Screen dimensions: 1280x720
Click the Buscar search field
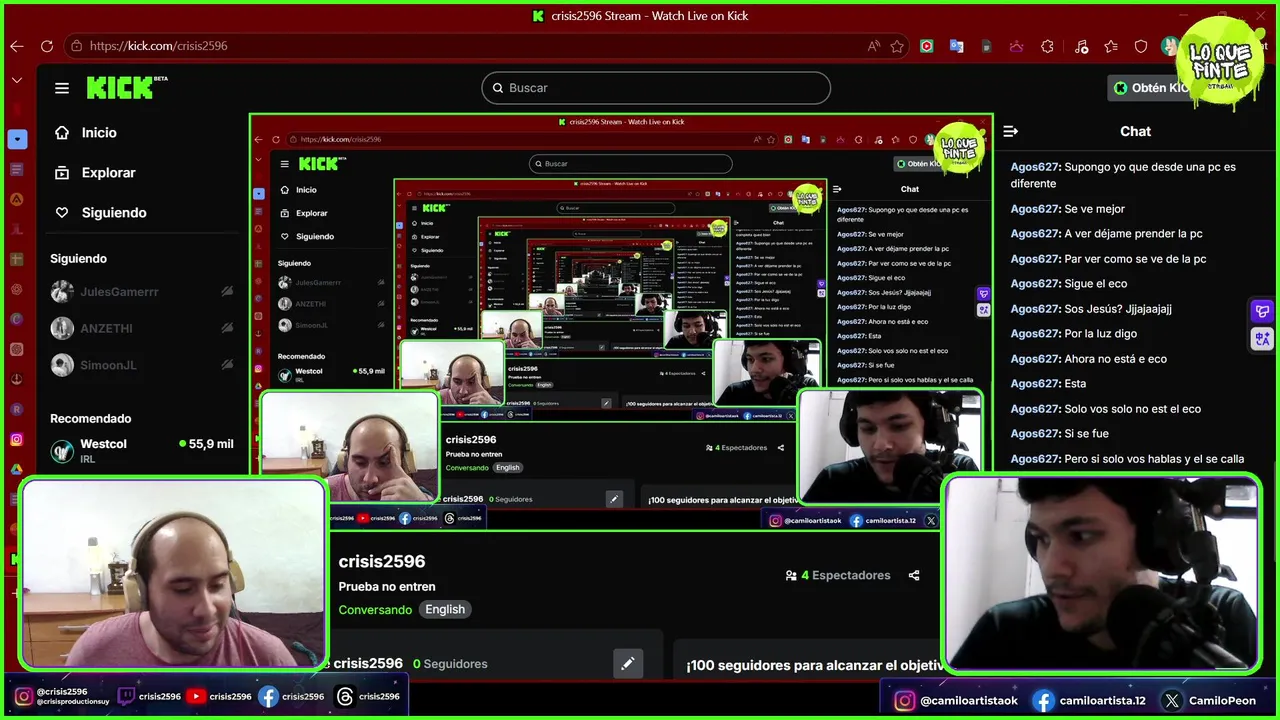point(656,88)
